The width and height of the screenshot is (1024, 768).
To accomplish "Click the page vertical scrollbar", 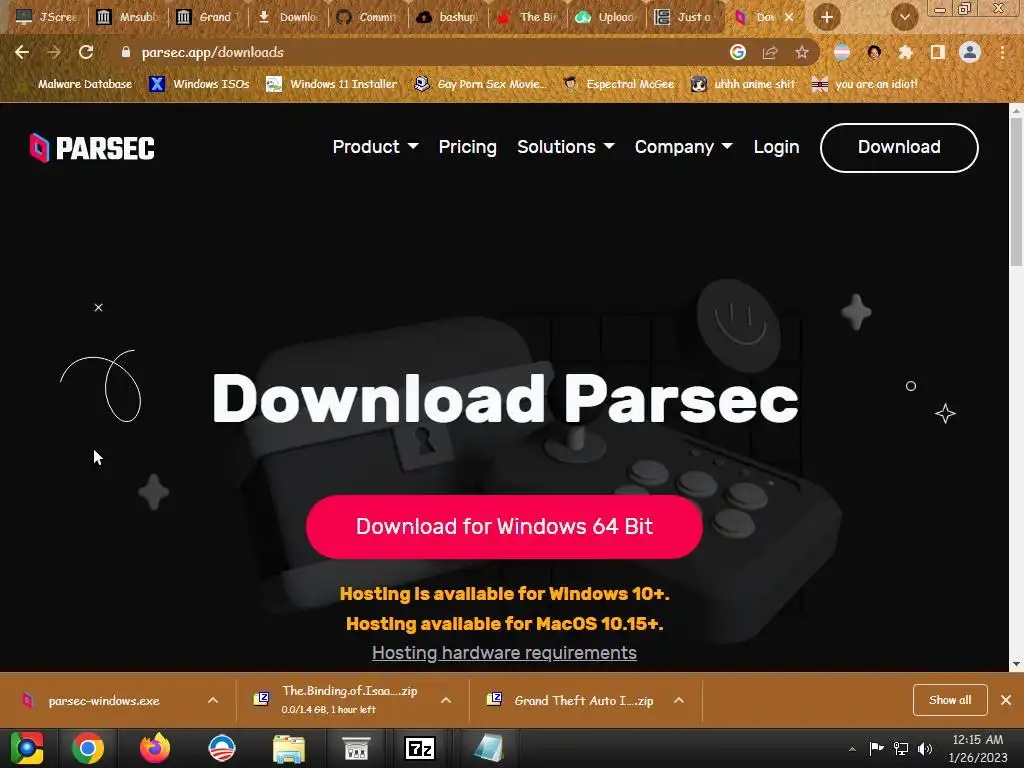I will tap(1016, 193).
